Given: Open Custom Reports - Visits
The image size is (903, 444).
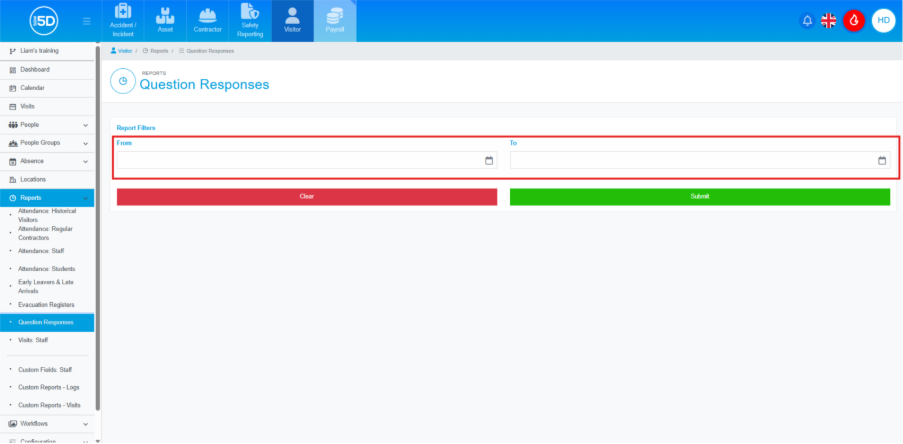Looking at the screenshot, I should point(50,405).
